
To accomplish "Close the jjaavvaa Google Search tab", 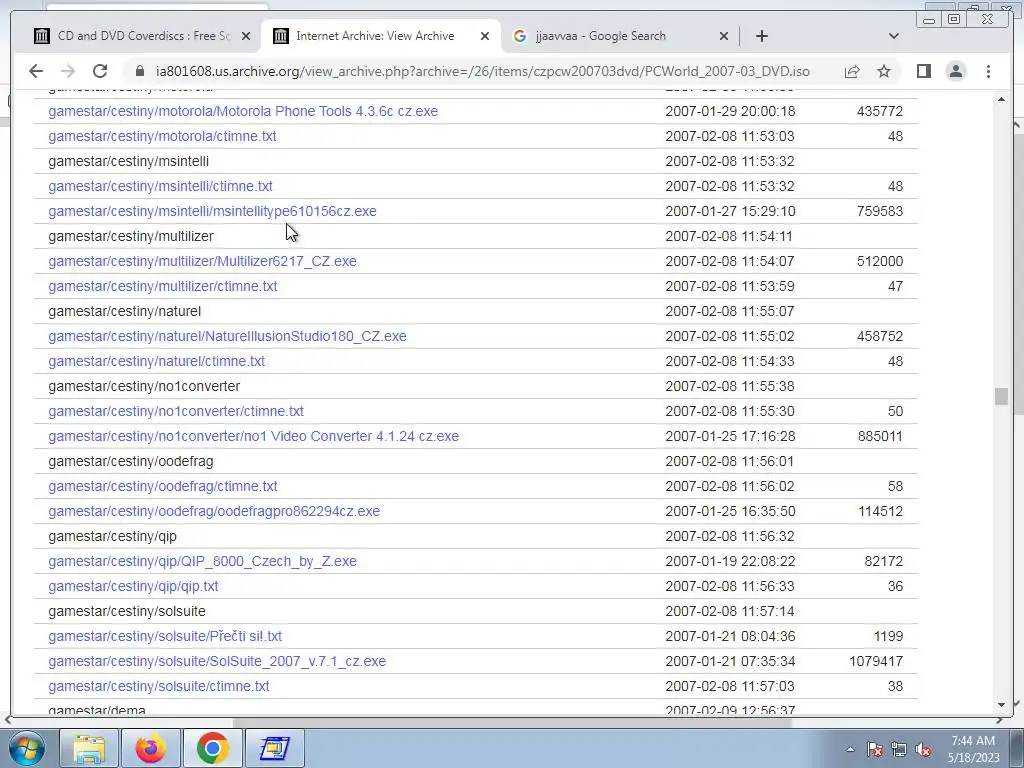I will 724,37.
